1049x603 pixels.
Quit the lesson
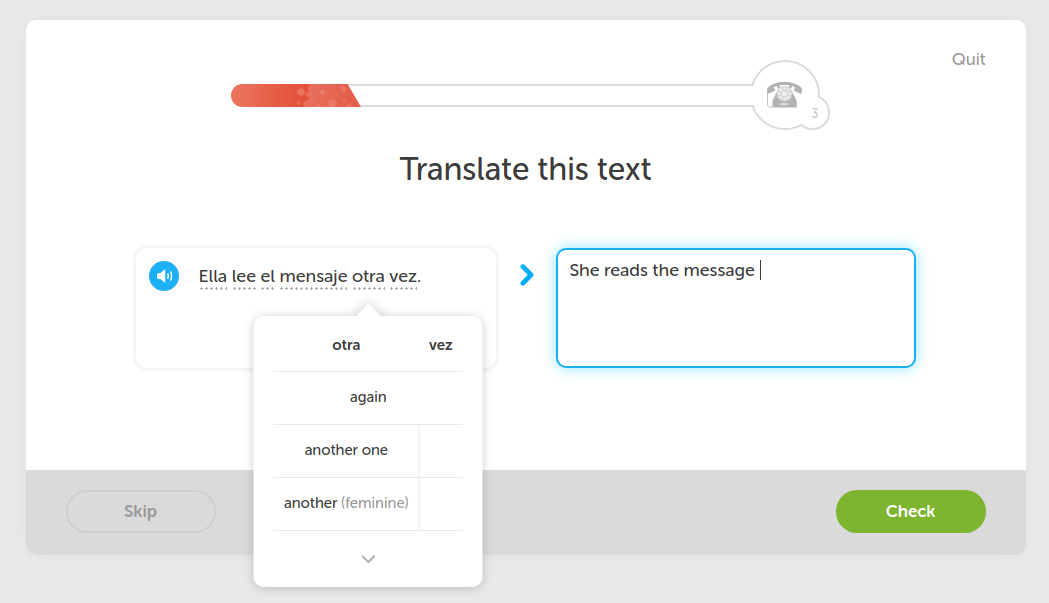(x=968, y=59)
